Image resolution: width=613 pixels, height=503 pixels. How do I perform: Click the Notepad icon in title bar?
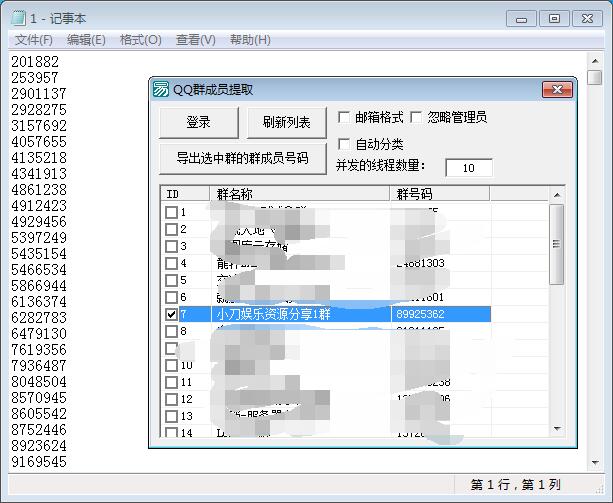(x=18, y=18)
